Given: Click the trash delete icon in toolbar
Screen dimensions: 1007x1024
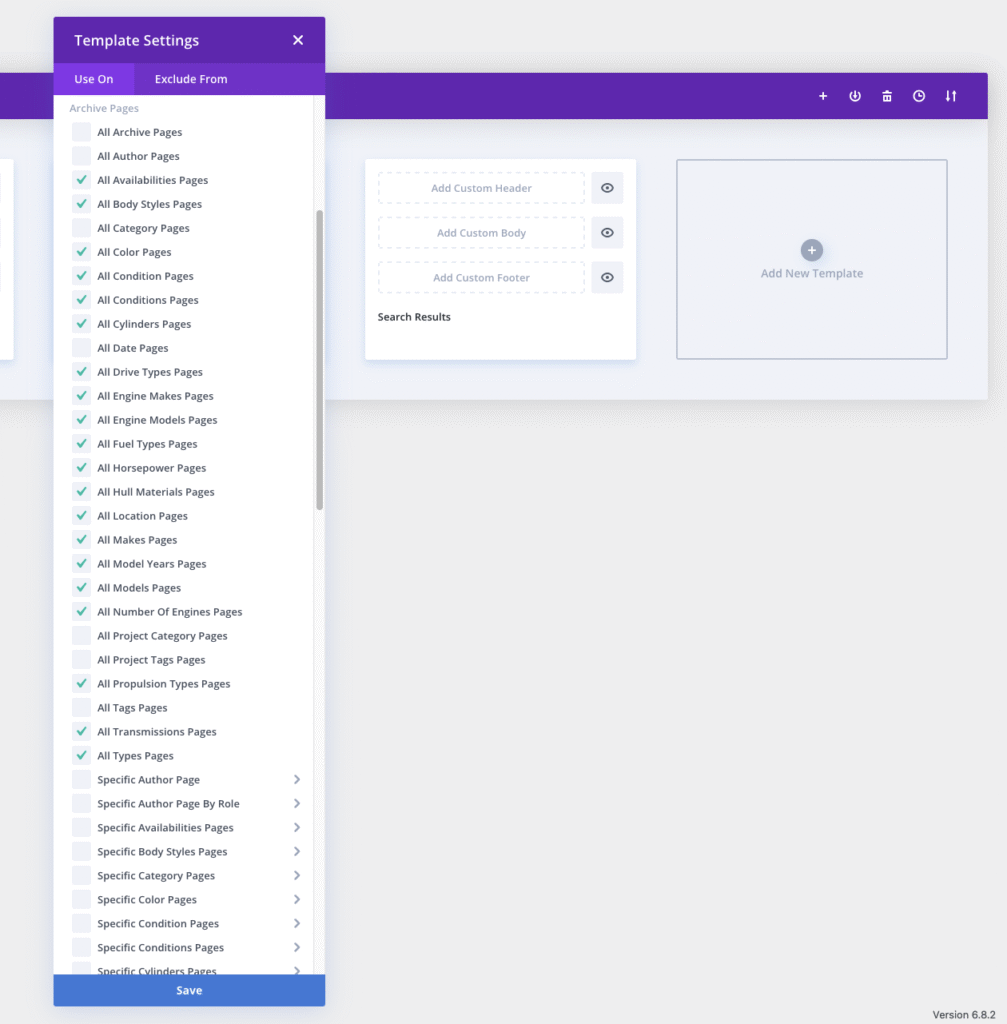Looking at the screenshot, I should click(x=887, y=96).
